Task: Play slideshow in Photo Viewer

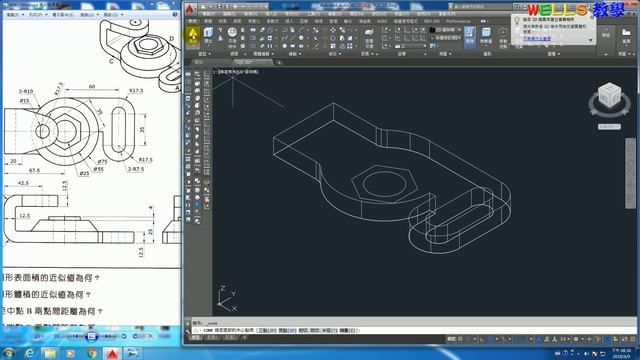Action: coord(91,336)
